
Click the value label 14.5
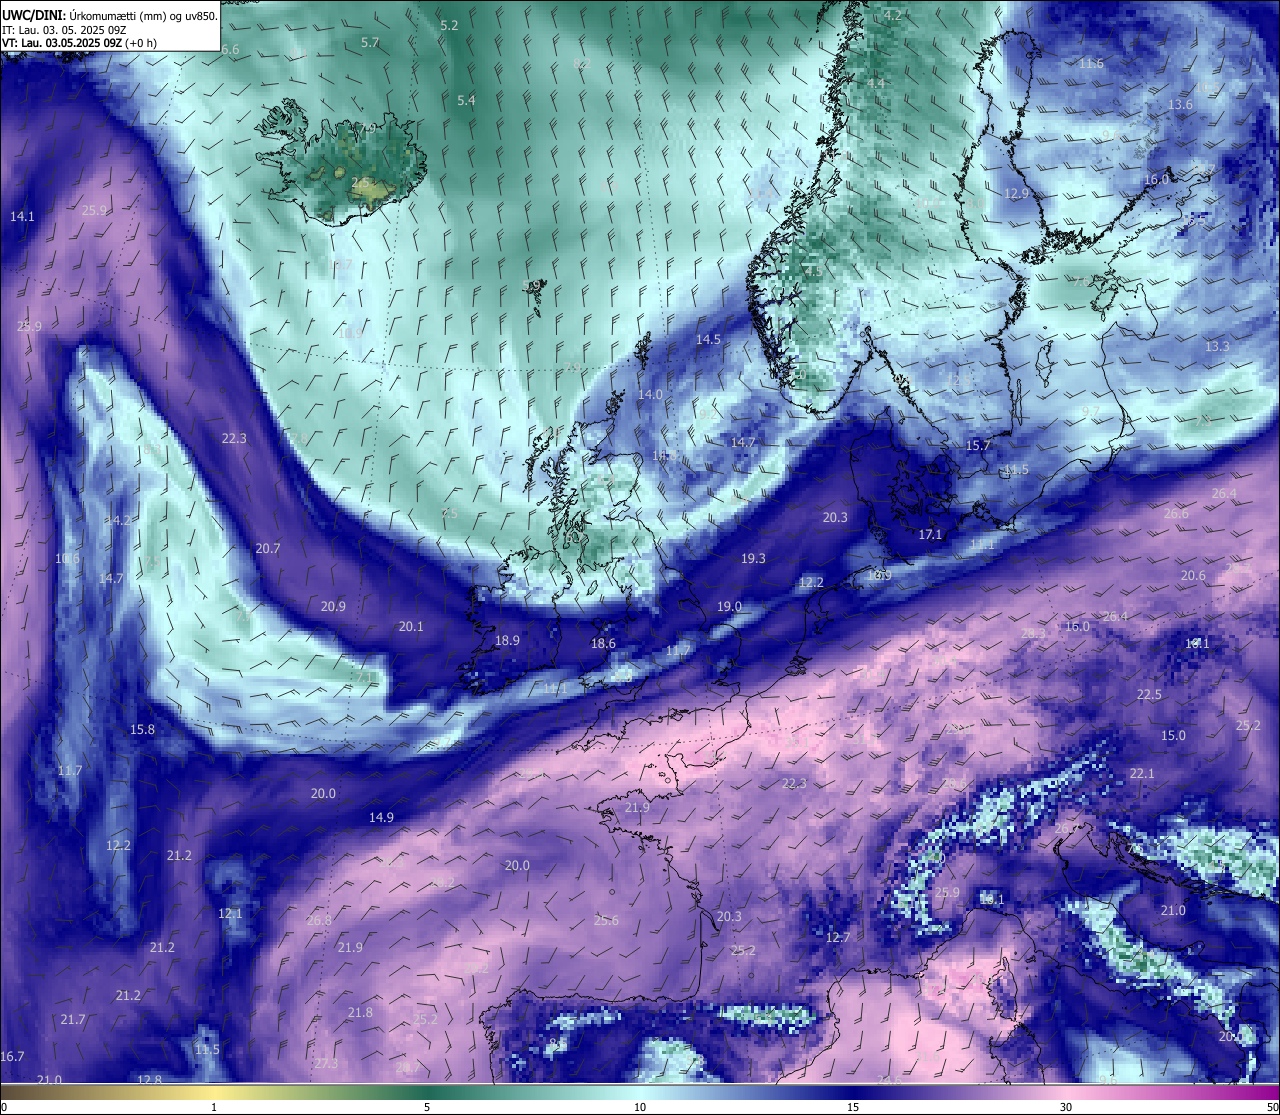[708, 340]
